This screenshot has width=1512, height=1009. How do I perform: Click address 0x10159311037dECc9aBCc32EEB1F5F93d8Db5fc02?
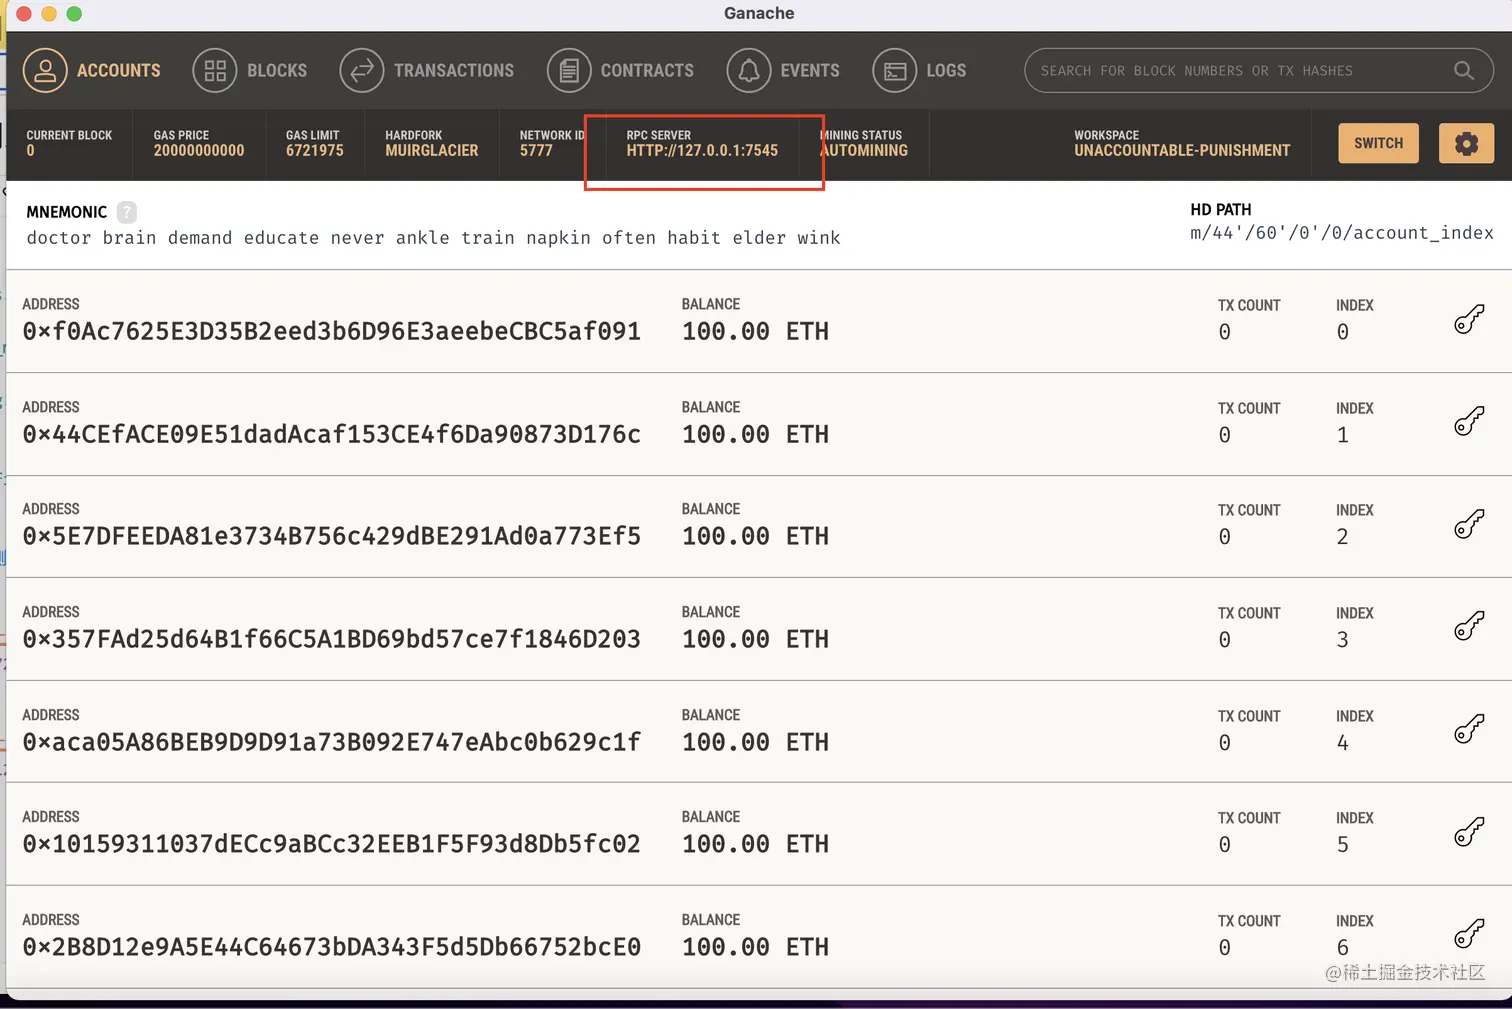[x=332, y=844]
